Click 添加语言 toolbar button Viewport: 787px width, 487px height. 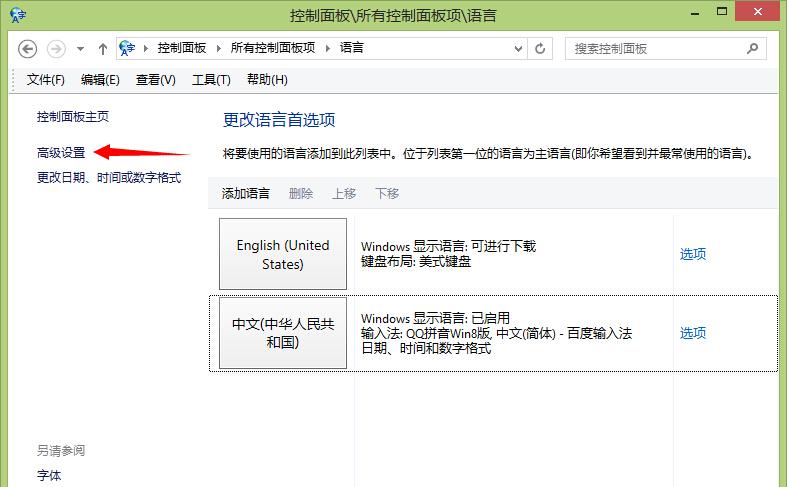[245, 193]
